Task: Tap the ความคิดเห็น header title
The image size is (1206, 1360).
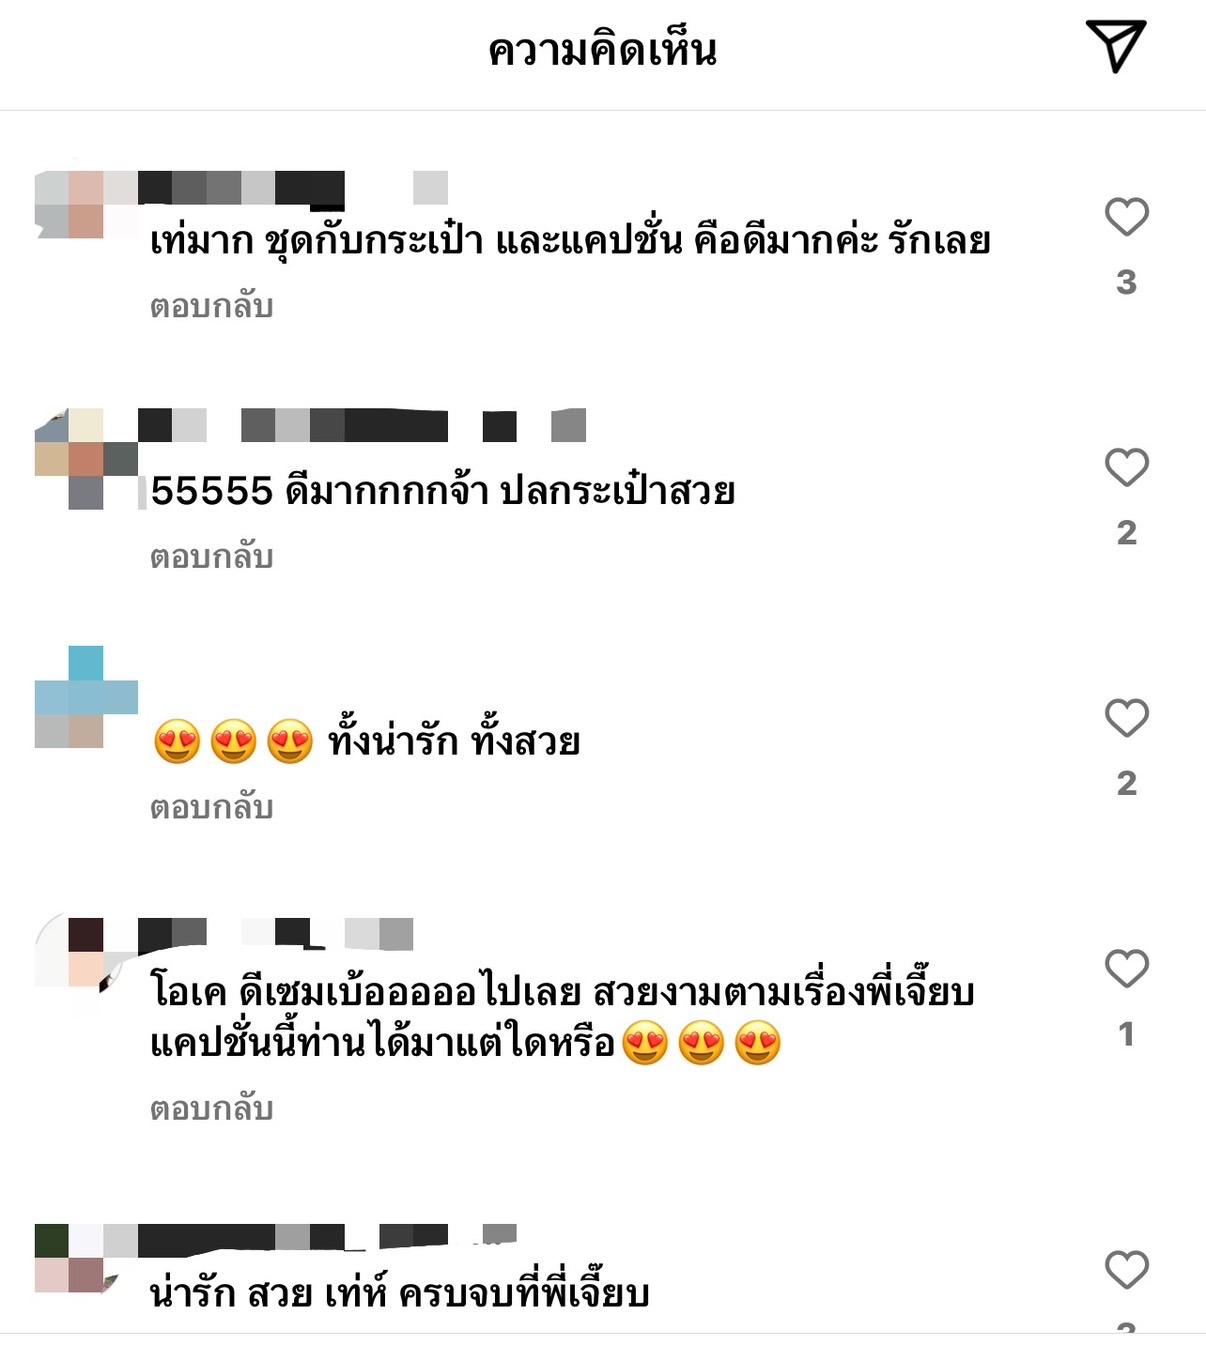Action: (x=603, y=50)
